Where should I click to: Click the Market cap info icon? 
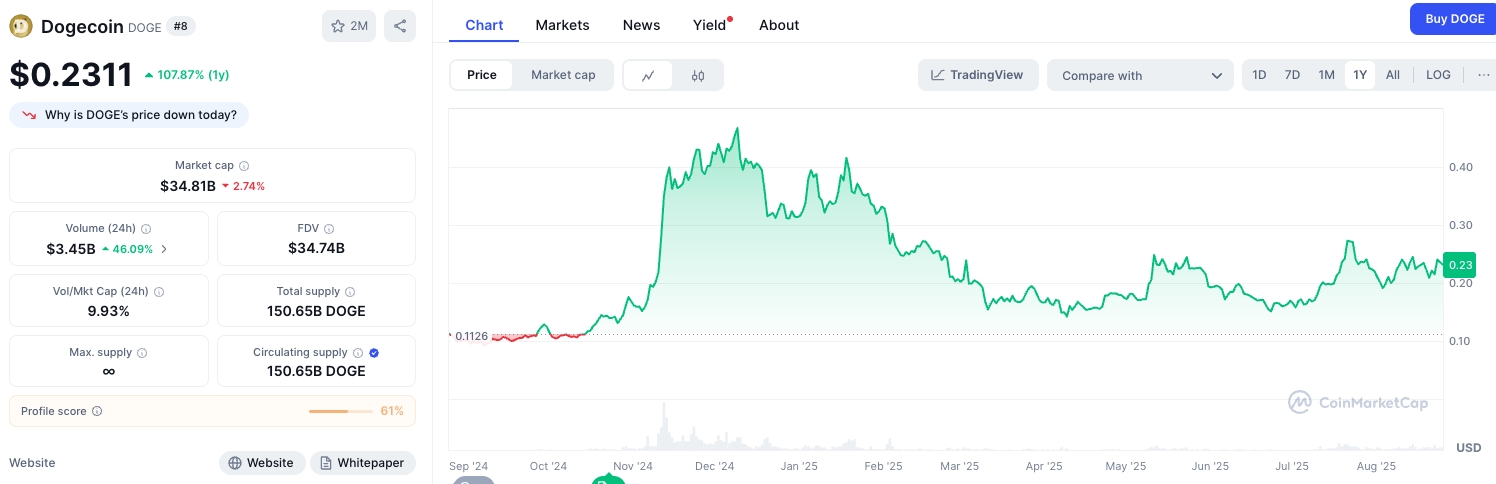pyautogui.click(x=244, y=166)
